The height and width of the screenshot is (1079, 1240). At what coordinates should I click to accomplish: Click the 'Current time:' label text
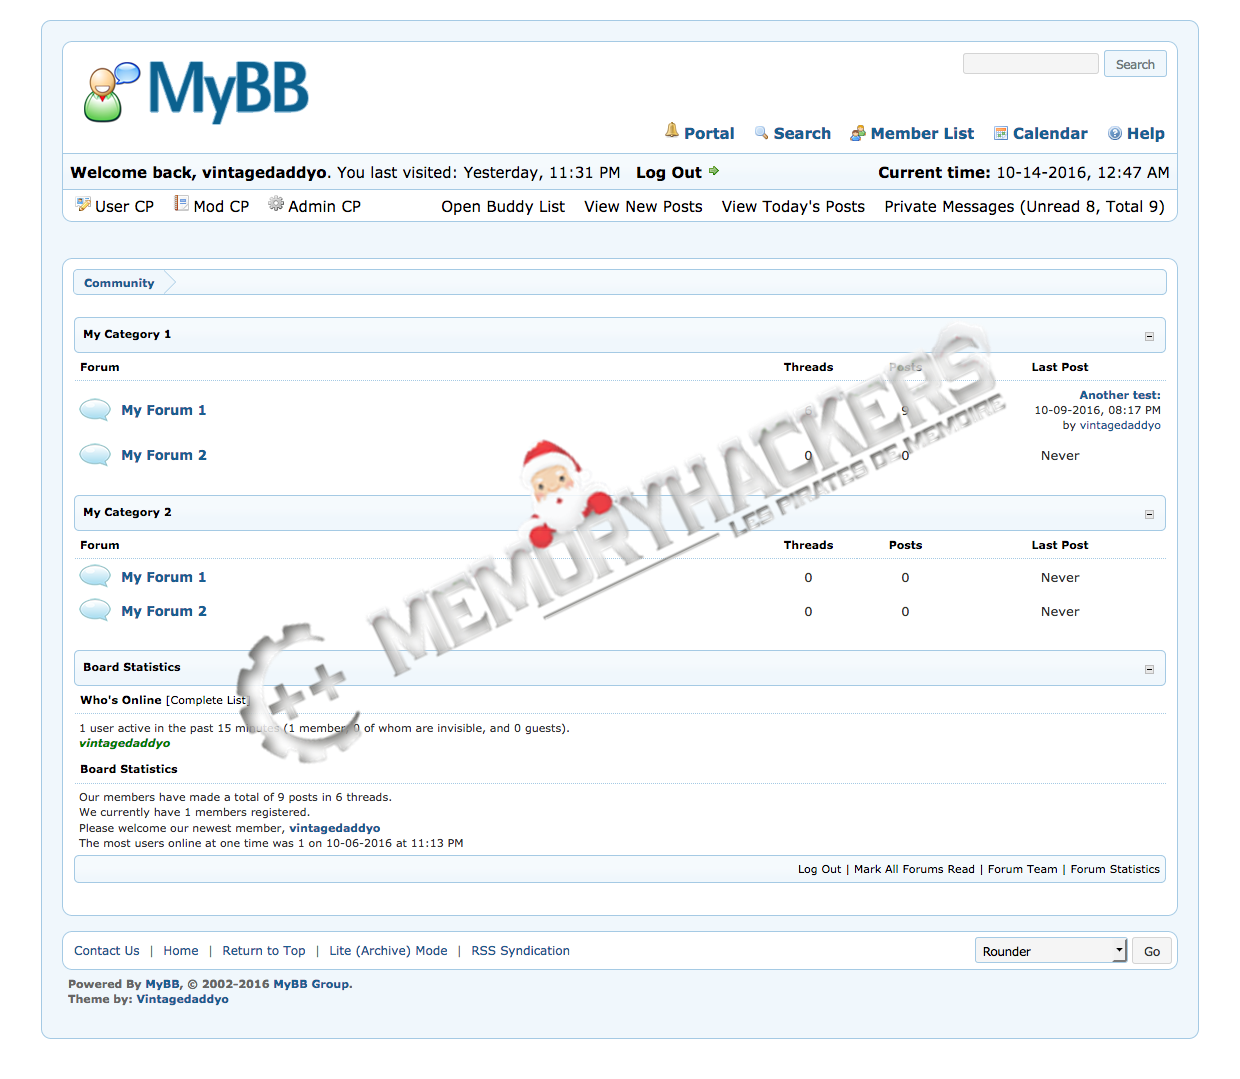934,172
